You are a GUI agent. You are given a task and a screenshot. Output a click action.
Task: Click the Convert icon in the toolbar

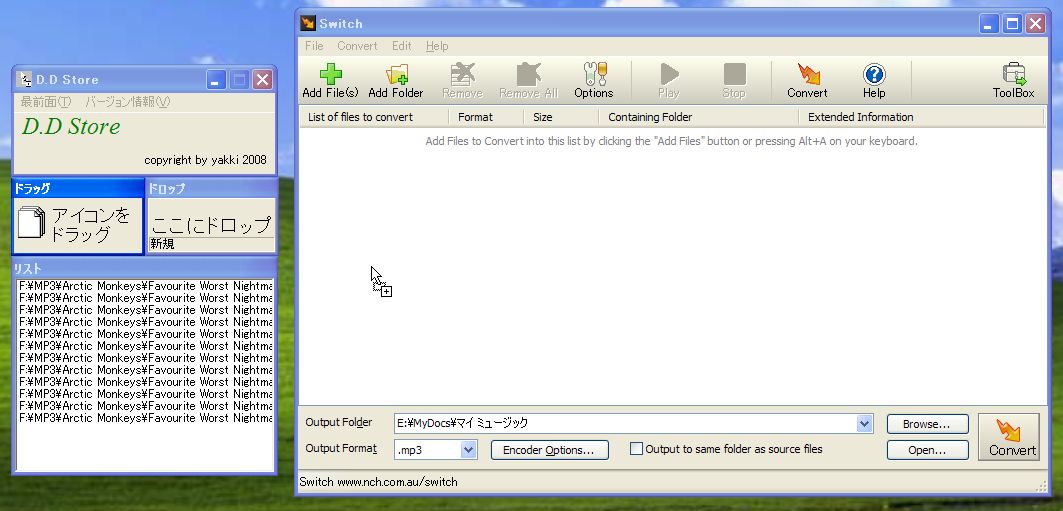click(x=807, y=81)
